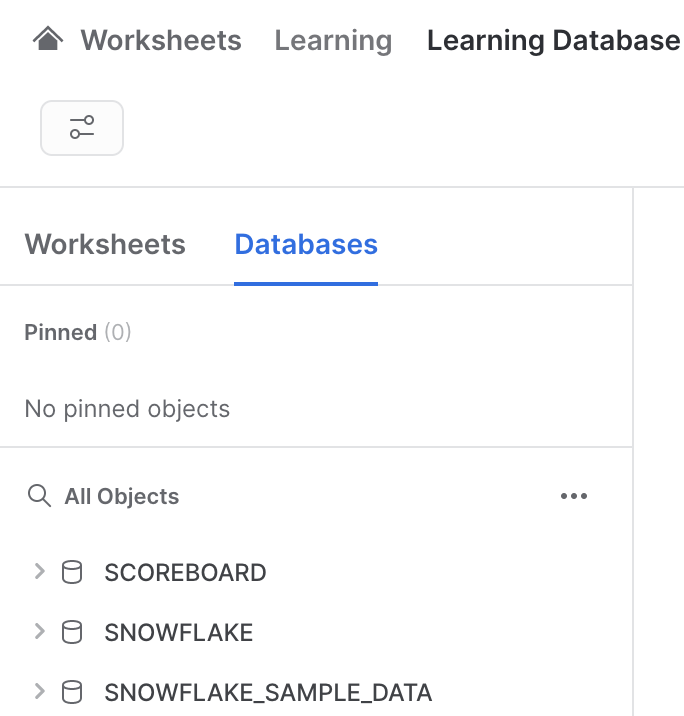Select the SNOWFLAKE database name
The image size is (684, 716).
pyautogui.click(x=179, y=632)
